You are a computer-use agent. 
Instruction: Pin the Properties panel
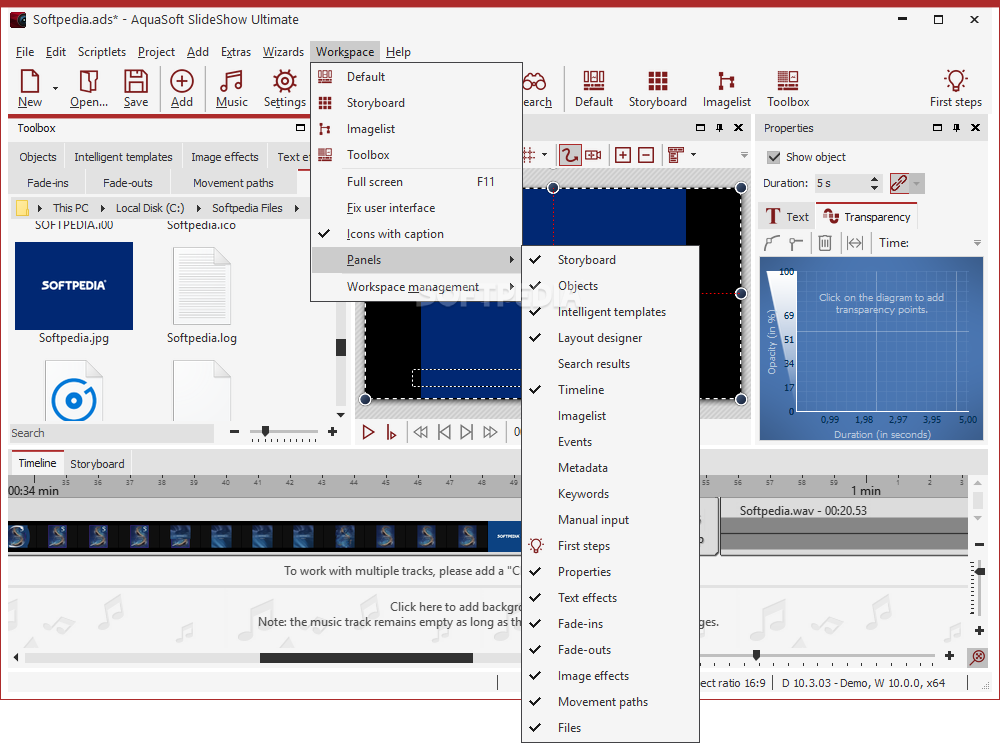click(956, 128)
